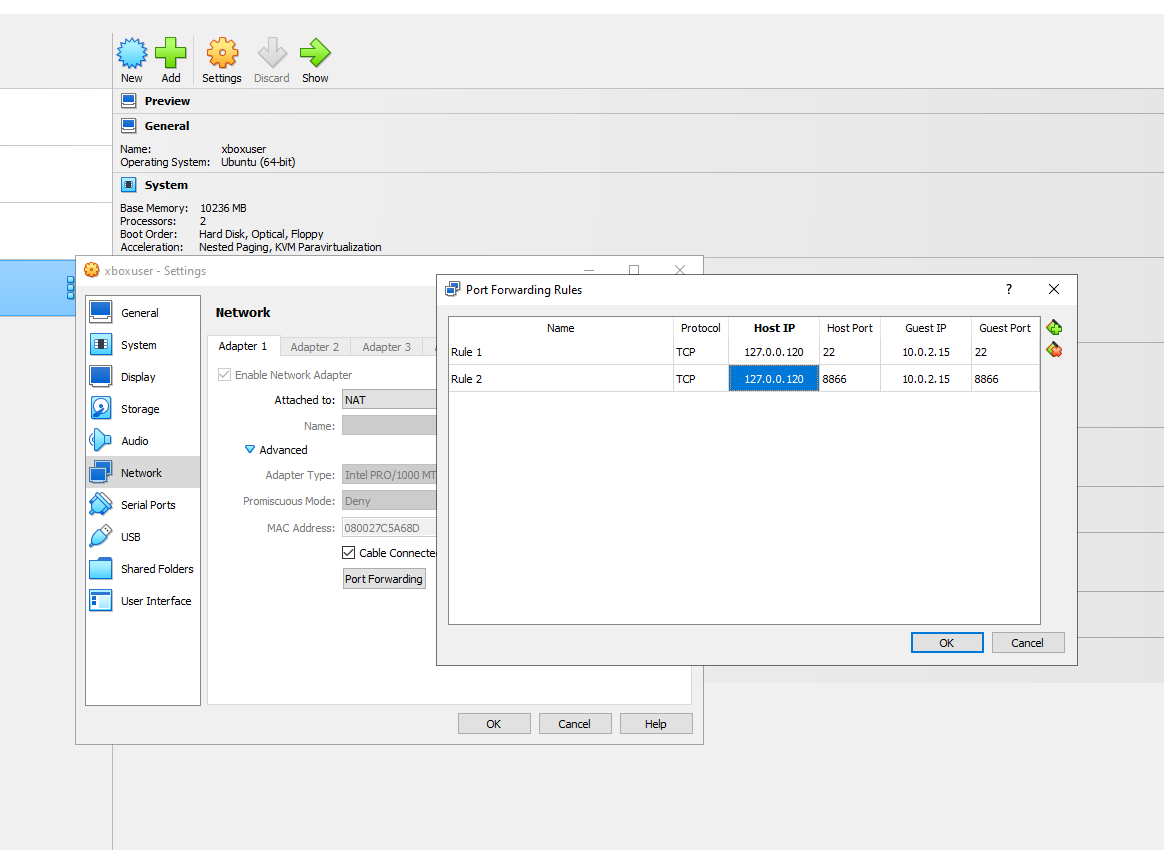This screenshot has height=850, width=1164.
Task: Toggle the Enable Network Adapter checkbox
Action: [225, 375]
